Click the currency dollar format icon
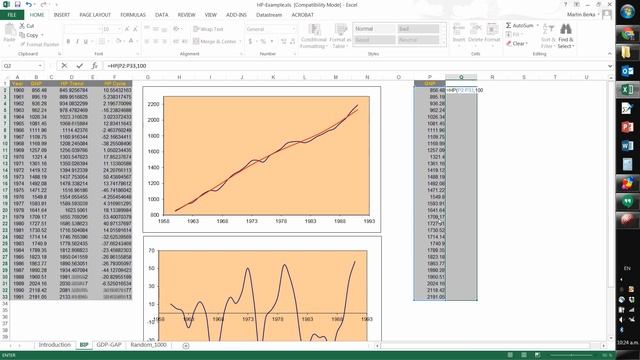 pyautogui.click(x=250, y=41)
